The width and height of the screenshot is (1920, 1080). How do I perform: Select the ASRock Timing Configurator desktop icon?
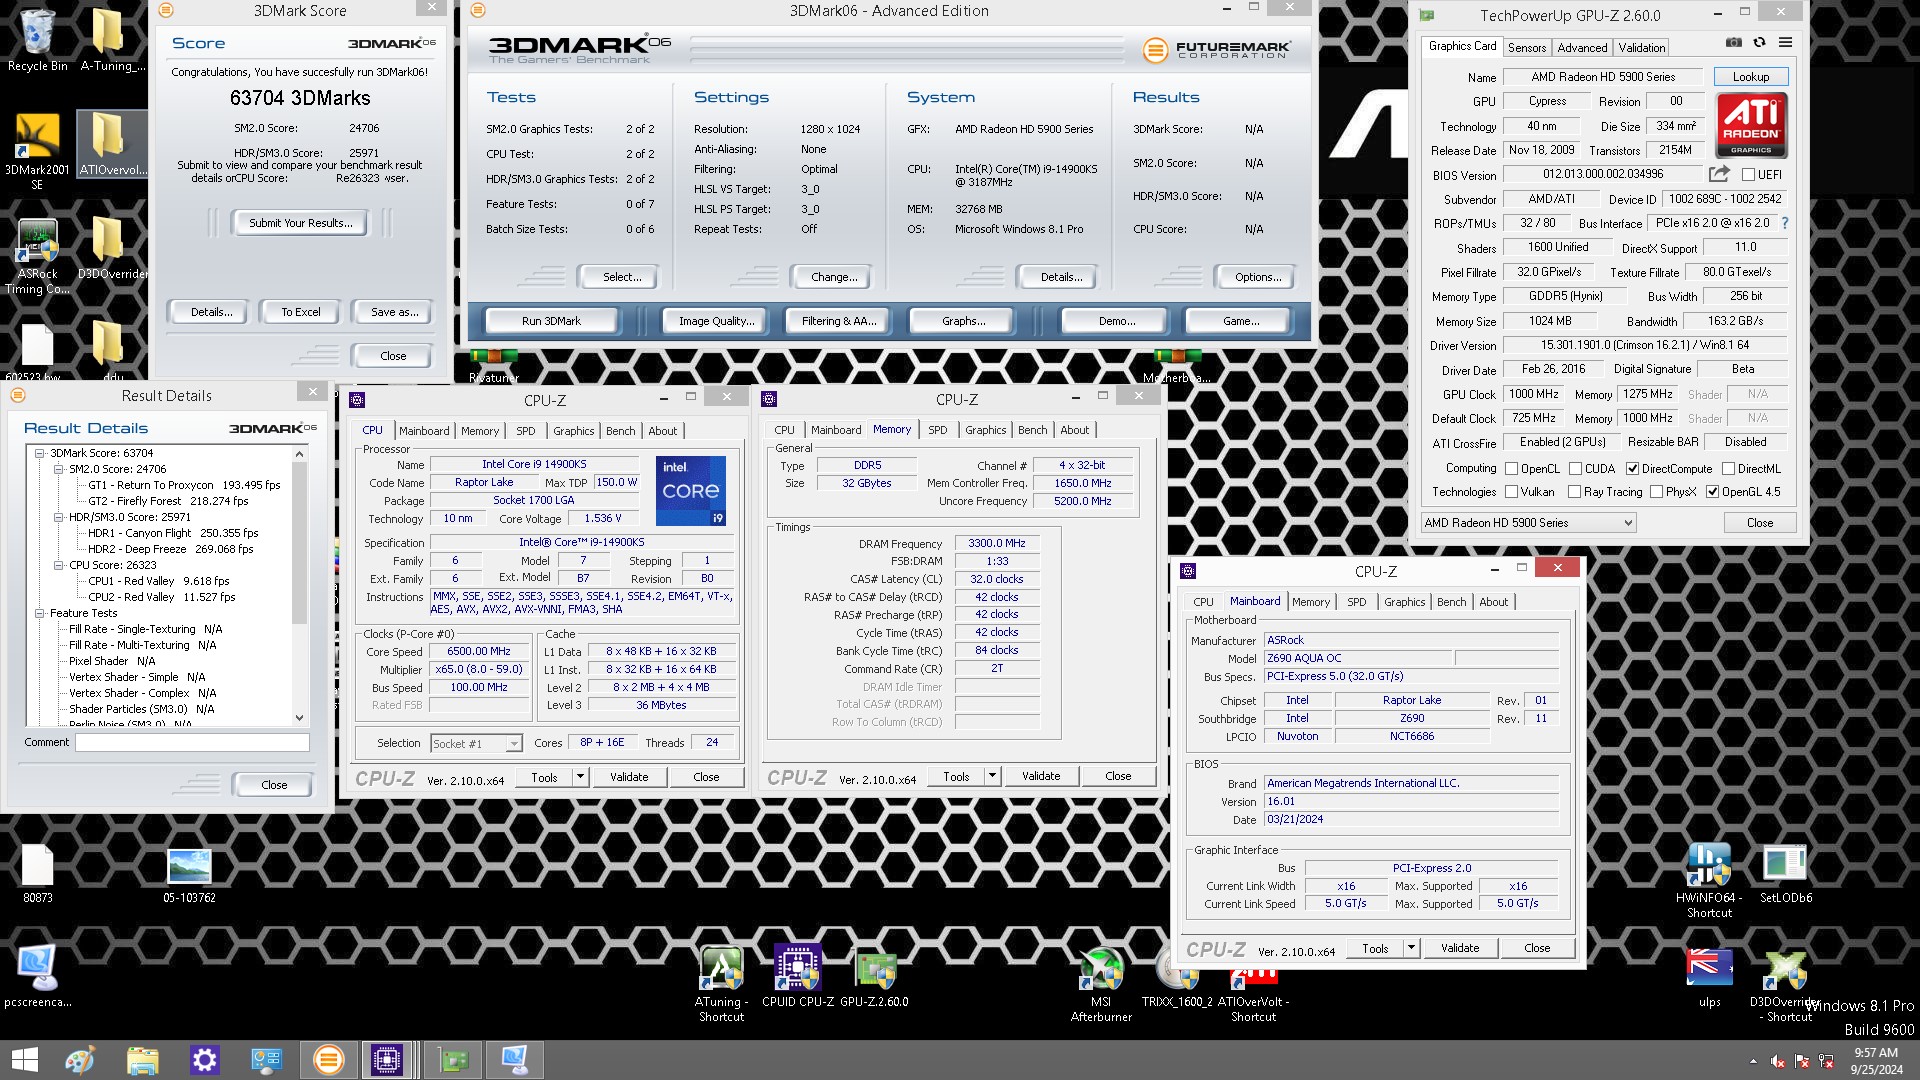pyautogui.click(x=37, y=257)
